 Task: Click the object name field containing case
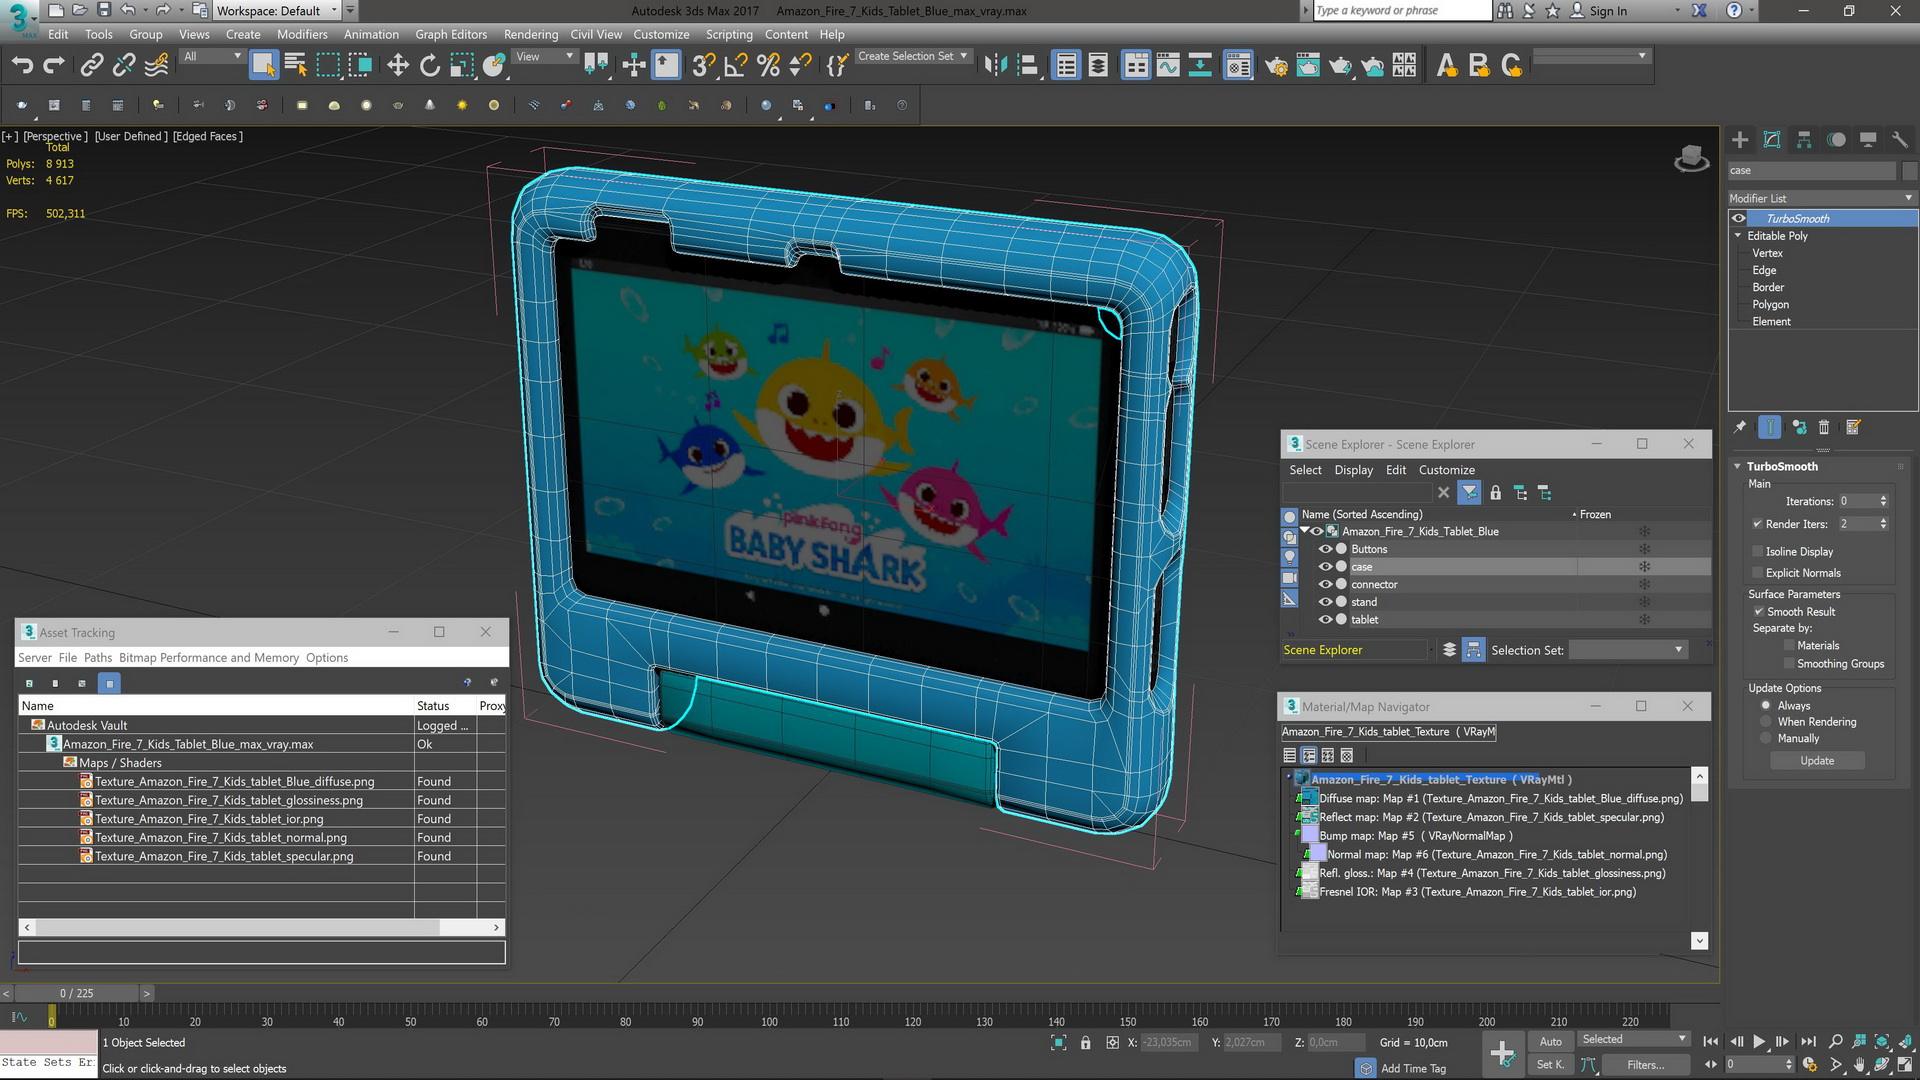(x=1811, y=170)
